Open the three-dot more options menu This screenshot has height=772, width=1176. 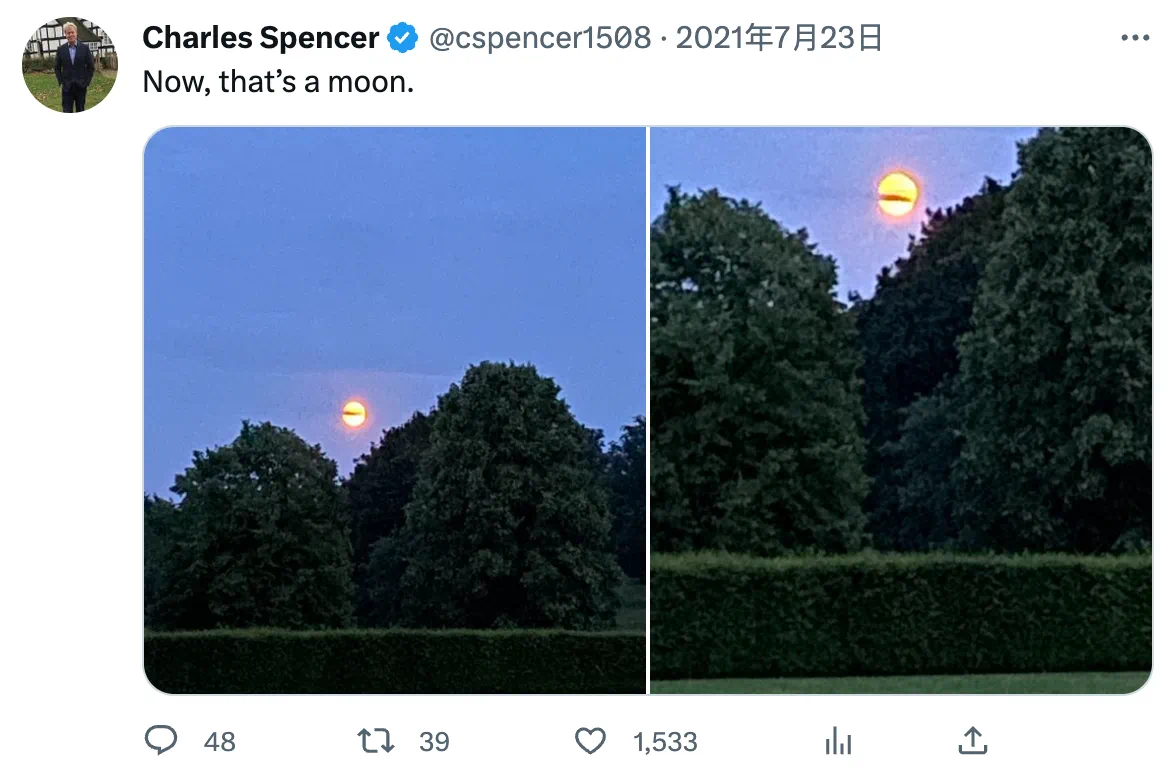pyautogui.click(x=1135, y=38)
